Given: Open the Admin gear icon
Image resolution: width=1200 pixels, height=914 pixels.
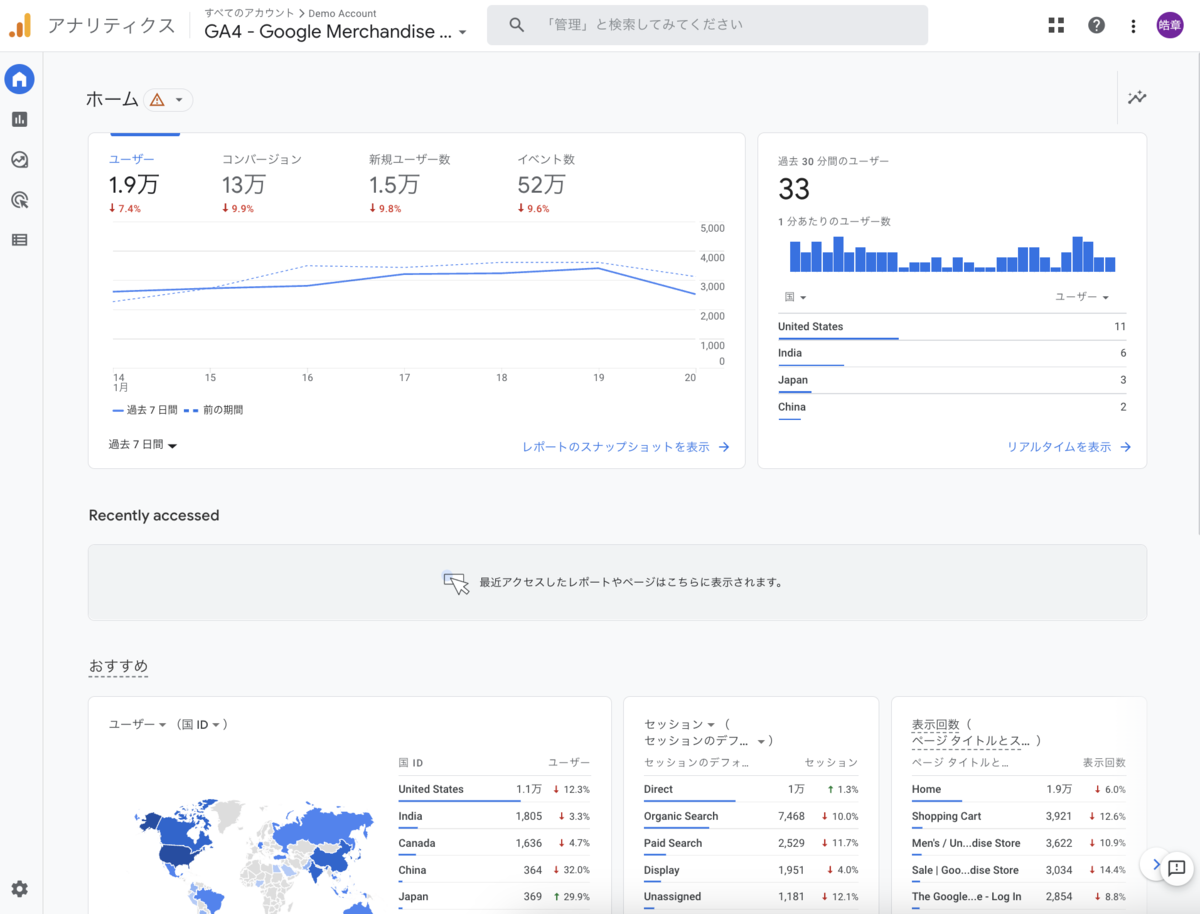Looking at the screenshot, I should point(19,889).
